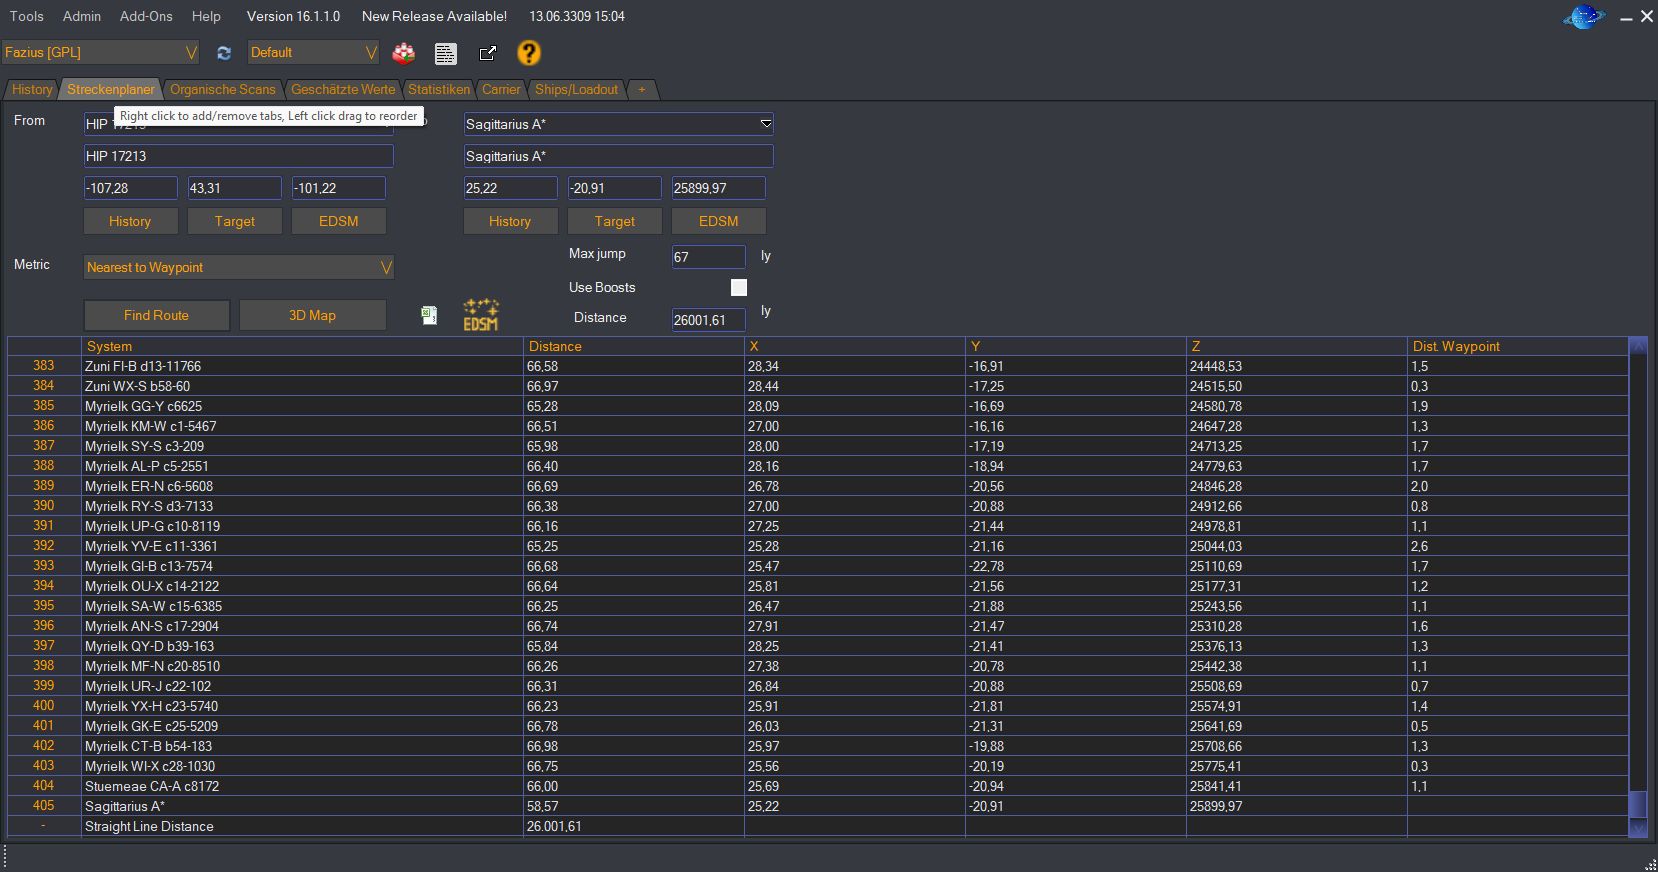Export route with Excel file icon

[x=429, y=316]
